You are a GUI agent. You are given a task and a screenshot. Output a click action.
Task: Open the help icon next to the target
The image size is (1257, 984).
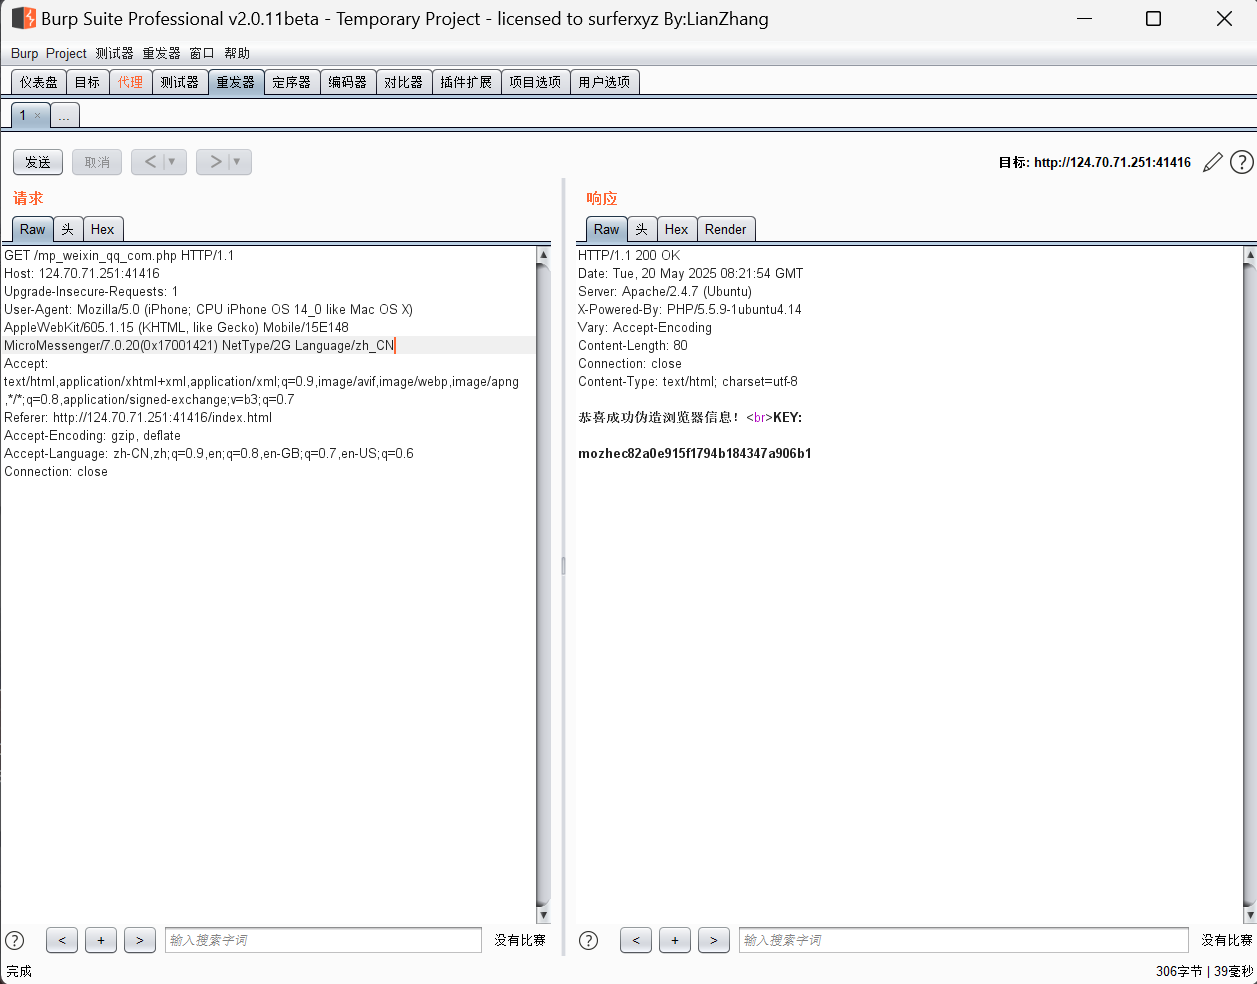pyautogui.click(x=1242, y=162)
